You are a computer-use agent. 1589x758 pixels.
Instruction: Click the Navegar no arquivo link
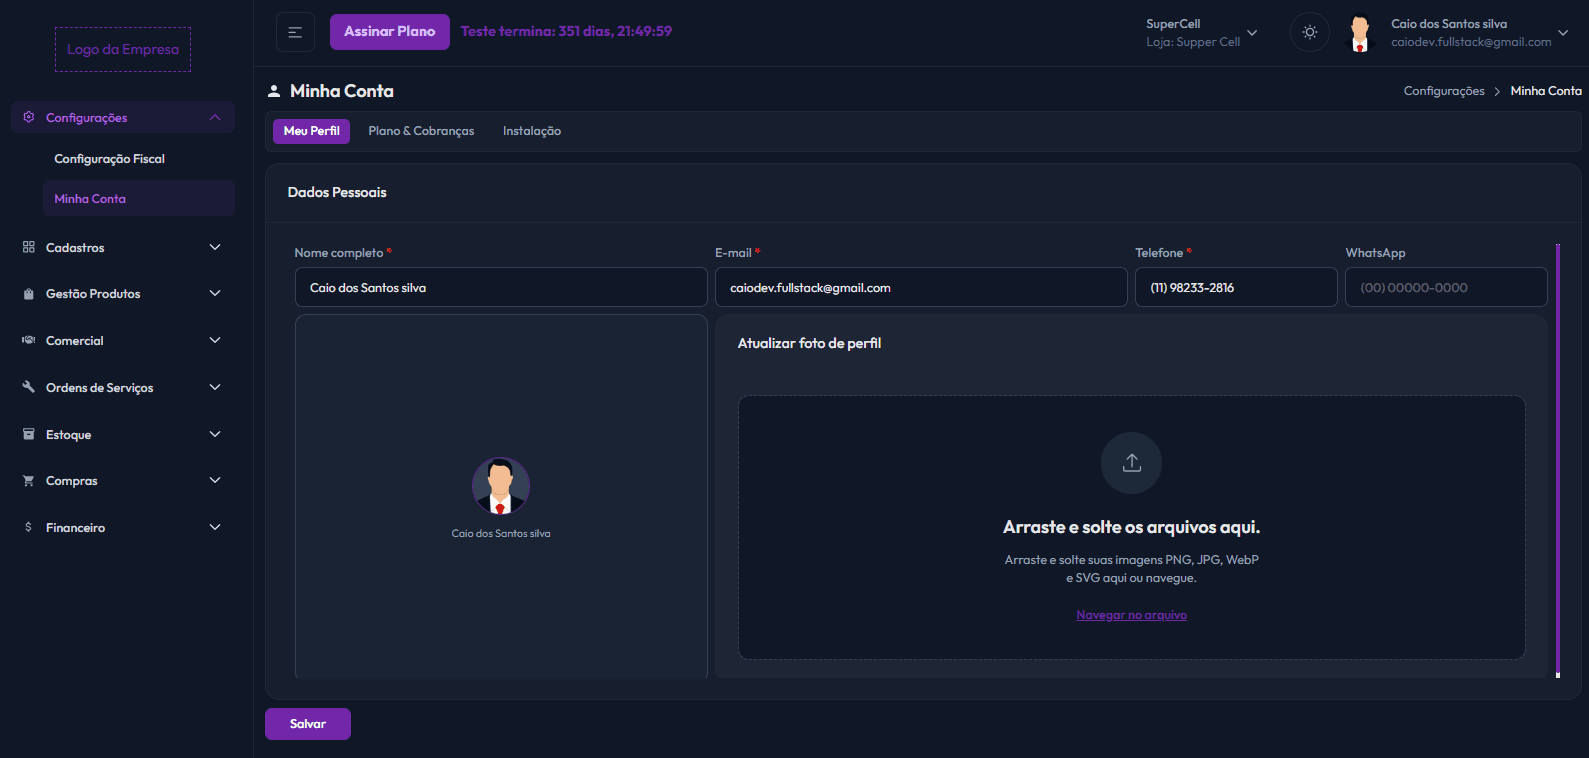click(x=1131, y=615)
